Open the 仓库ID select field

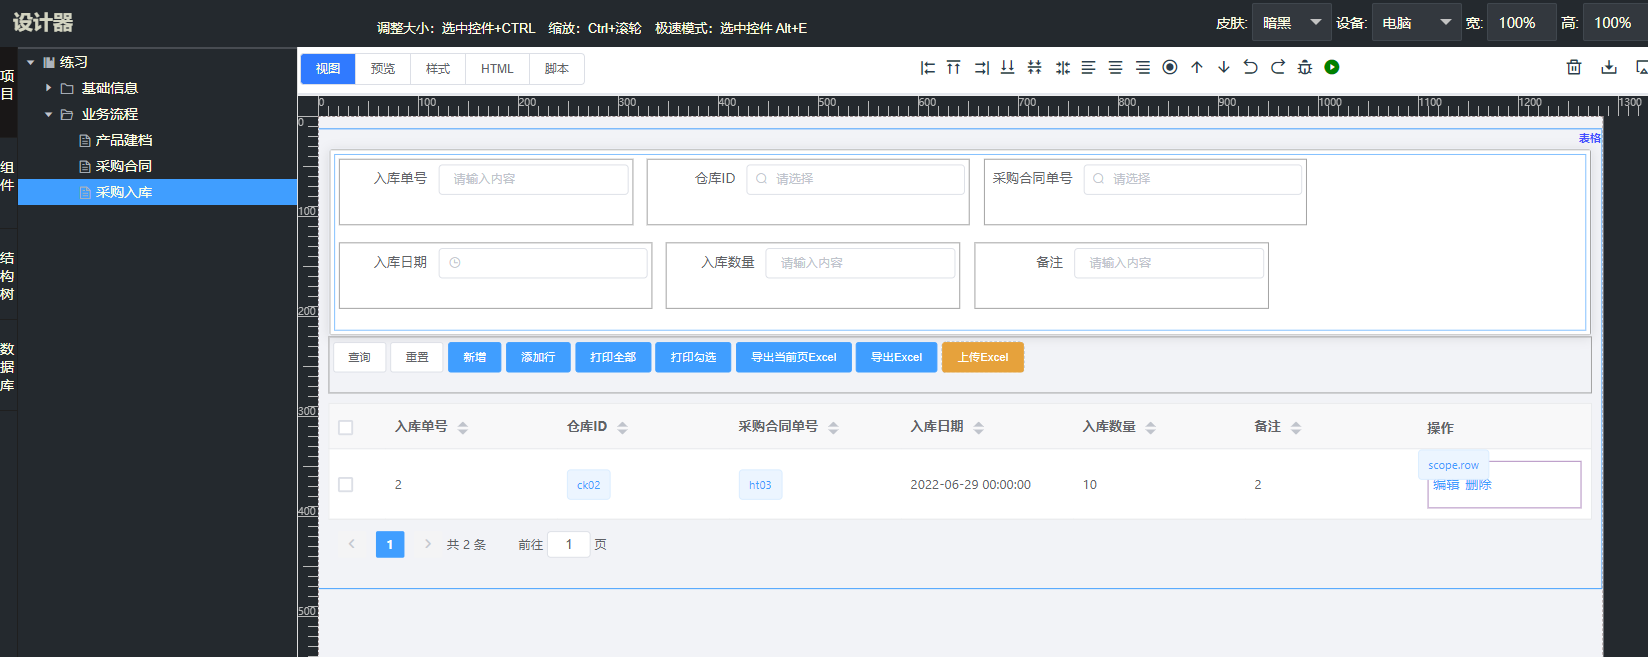coord(856,179)
